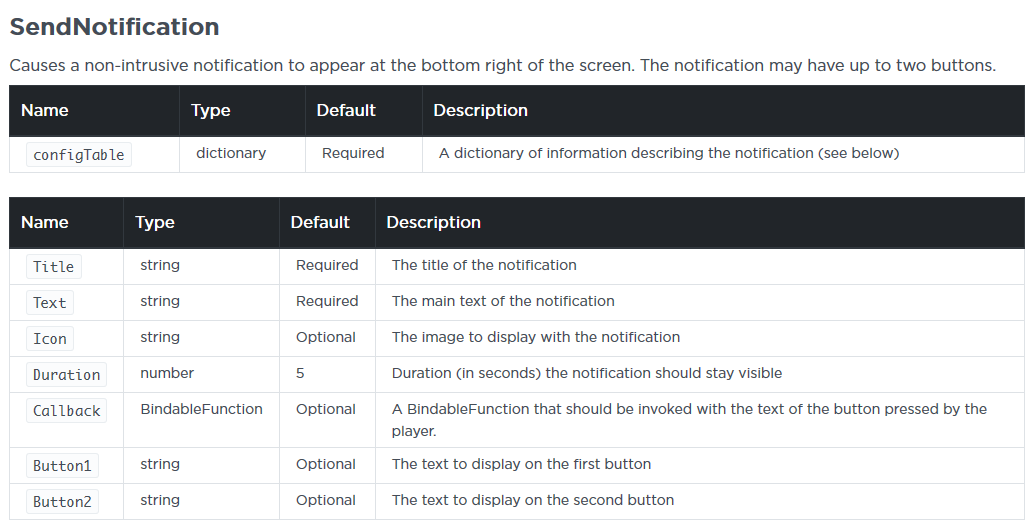Select the Callback parameter code label
1026x527 pixels.
click(x=66, y=410)
